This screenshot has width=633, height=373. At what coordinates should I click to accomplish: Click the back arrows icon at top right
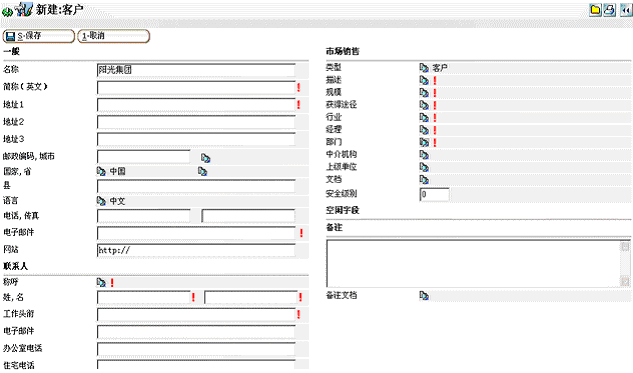click(626, 10)
